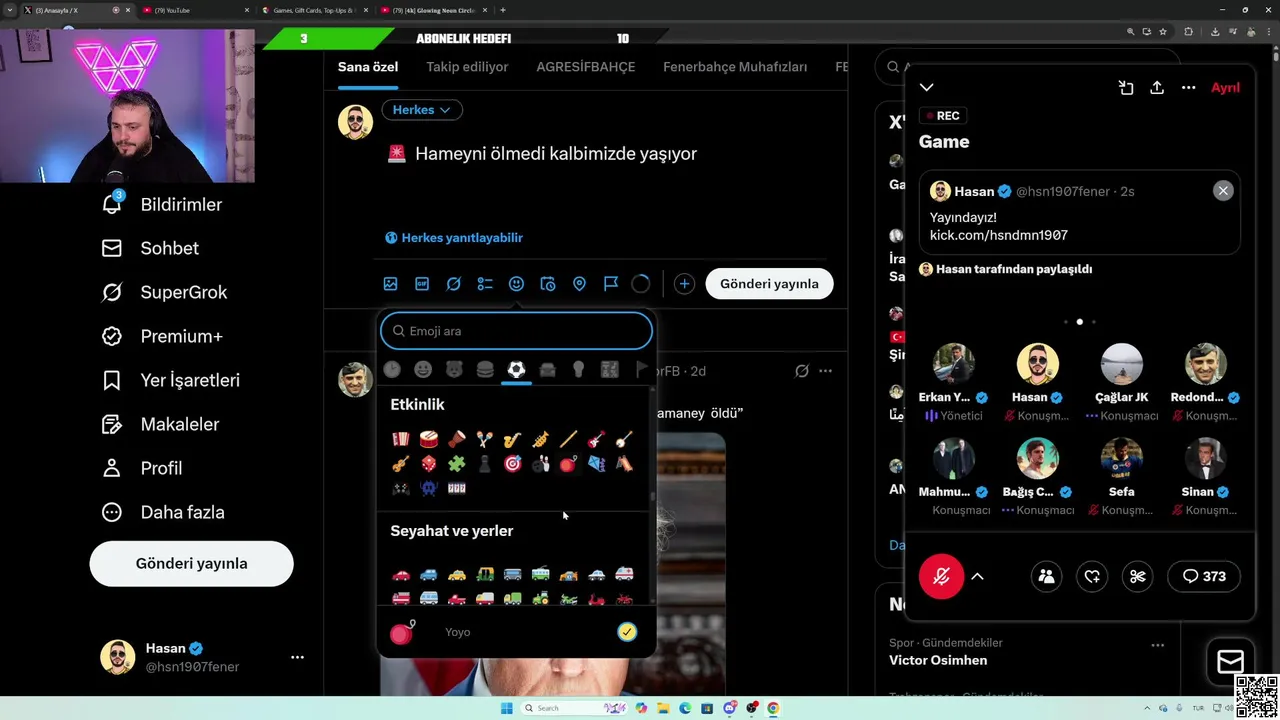
Task: Open Çağlar JK speaker avatar
Action: click(1122, 364)
